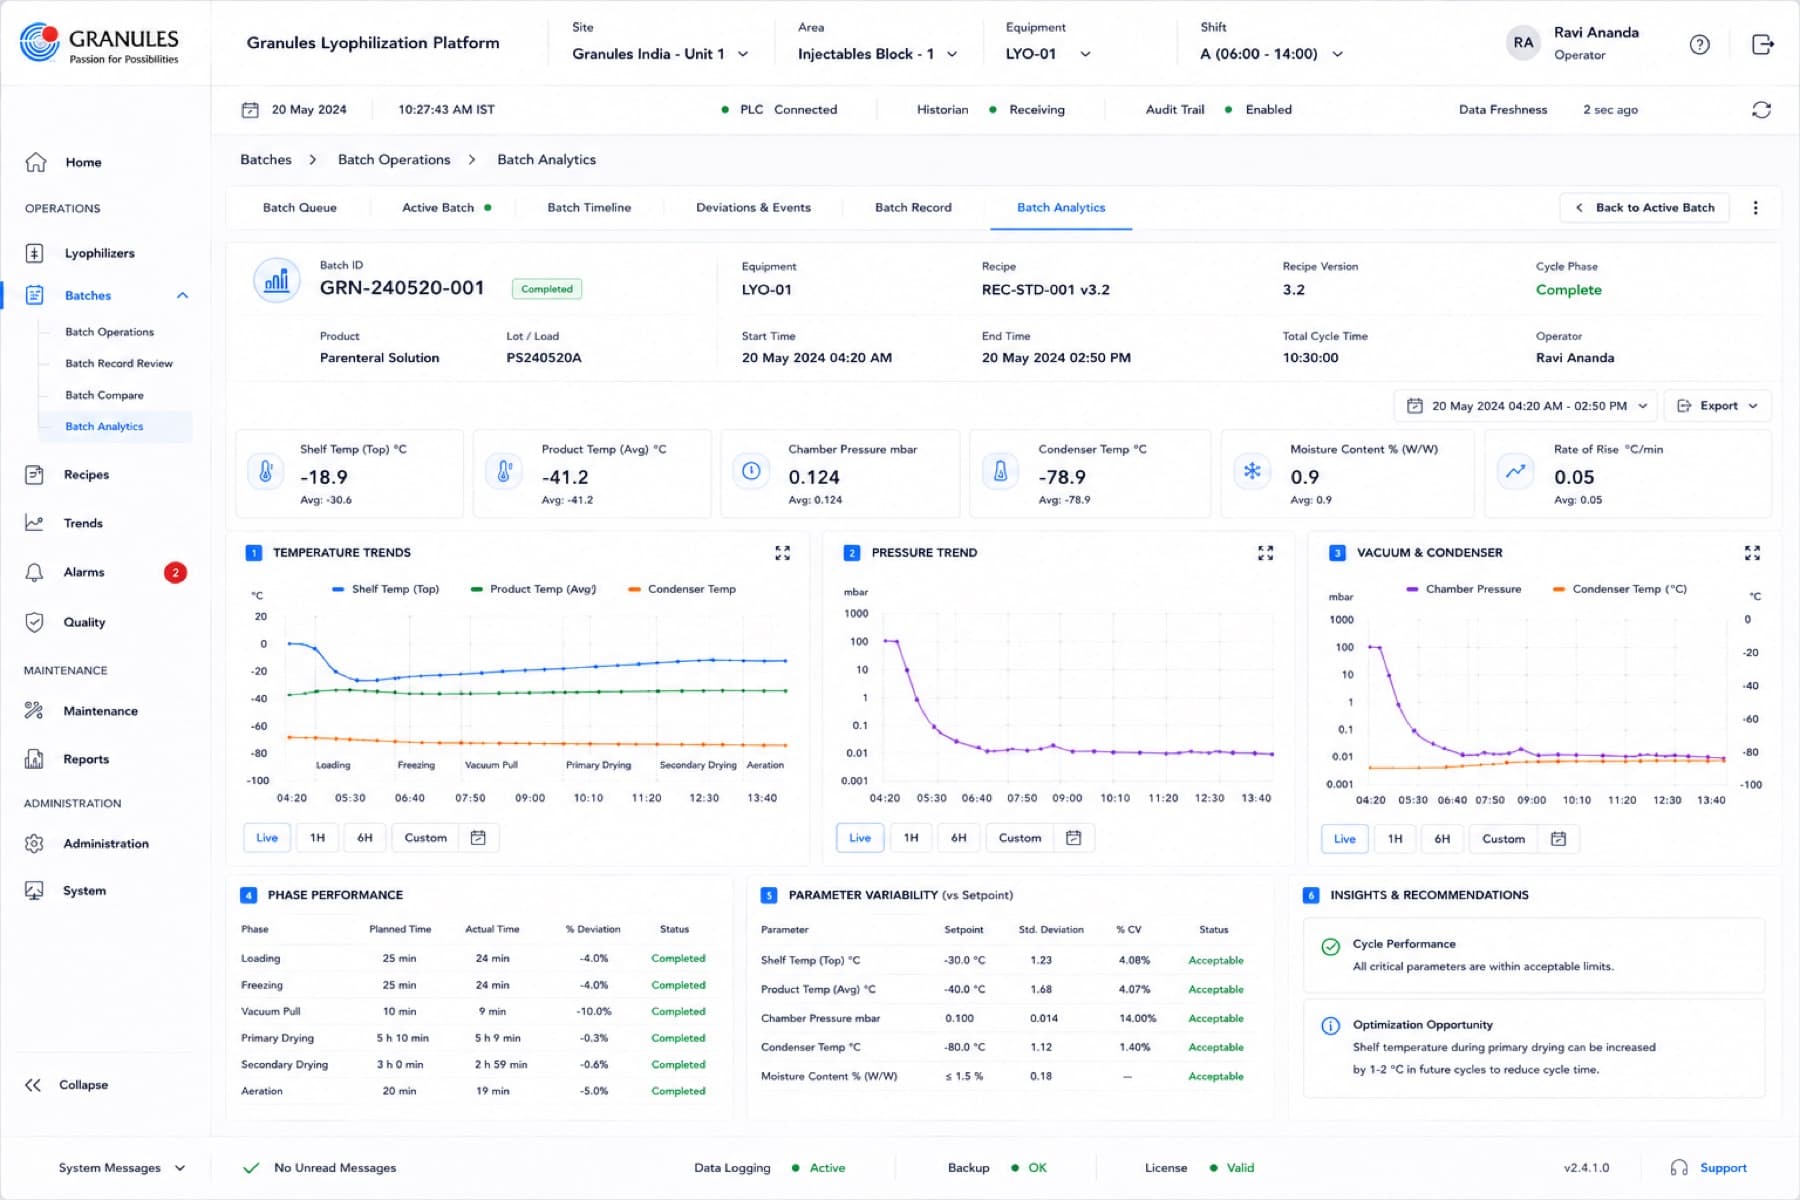Screen dimensions: 1800x1200
Task: Open calendar icon under Temperature Trends chart
Action: coord(478,838)
